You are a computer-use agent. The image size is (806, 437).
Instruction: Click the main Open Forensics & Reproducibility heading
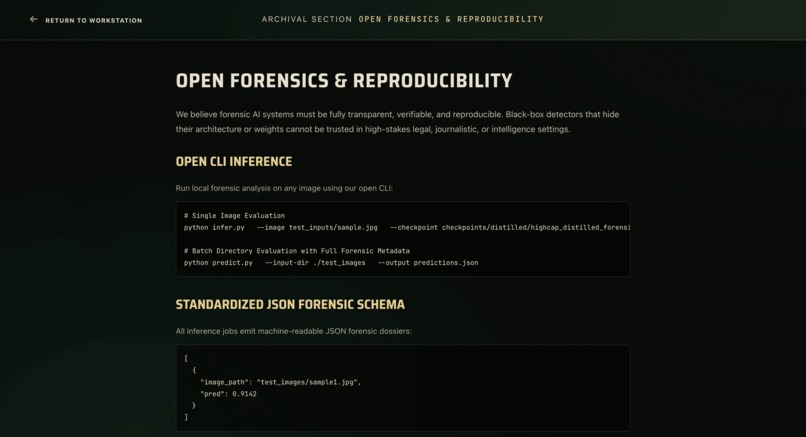coord(344,81)
